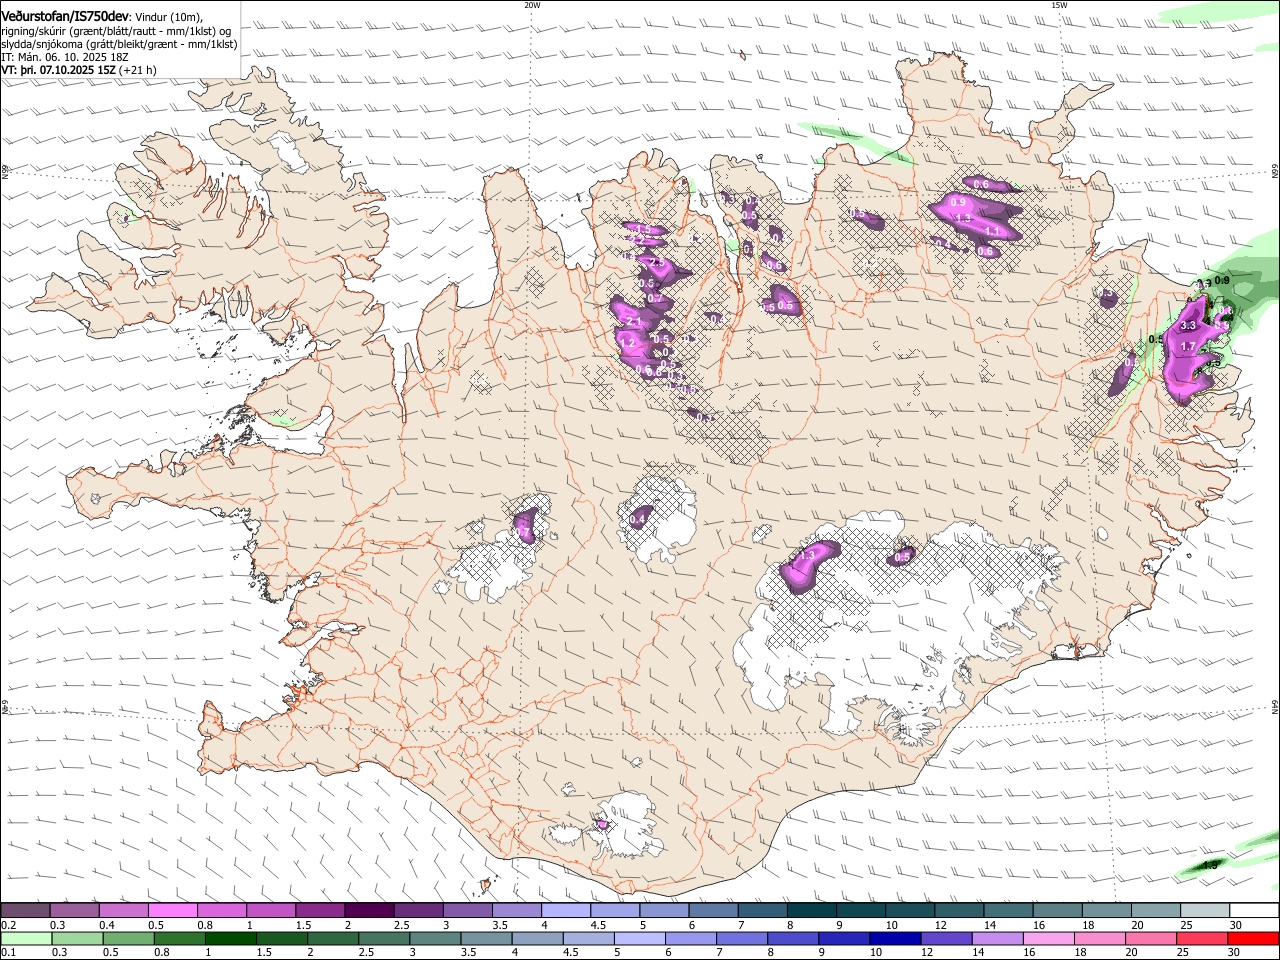Click the '0.4' label in the snow legend

[107, 924]
